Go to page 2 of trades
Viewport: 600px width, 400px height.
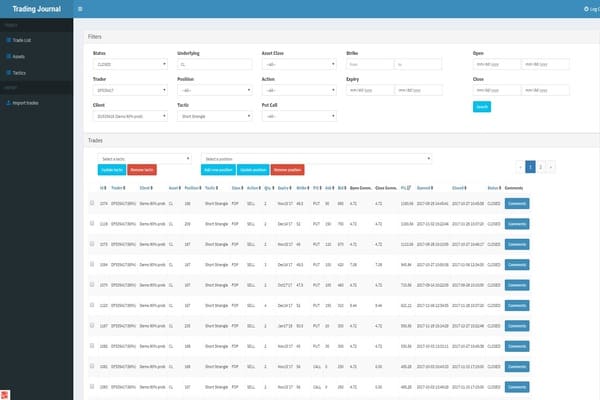coord(541,167)
